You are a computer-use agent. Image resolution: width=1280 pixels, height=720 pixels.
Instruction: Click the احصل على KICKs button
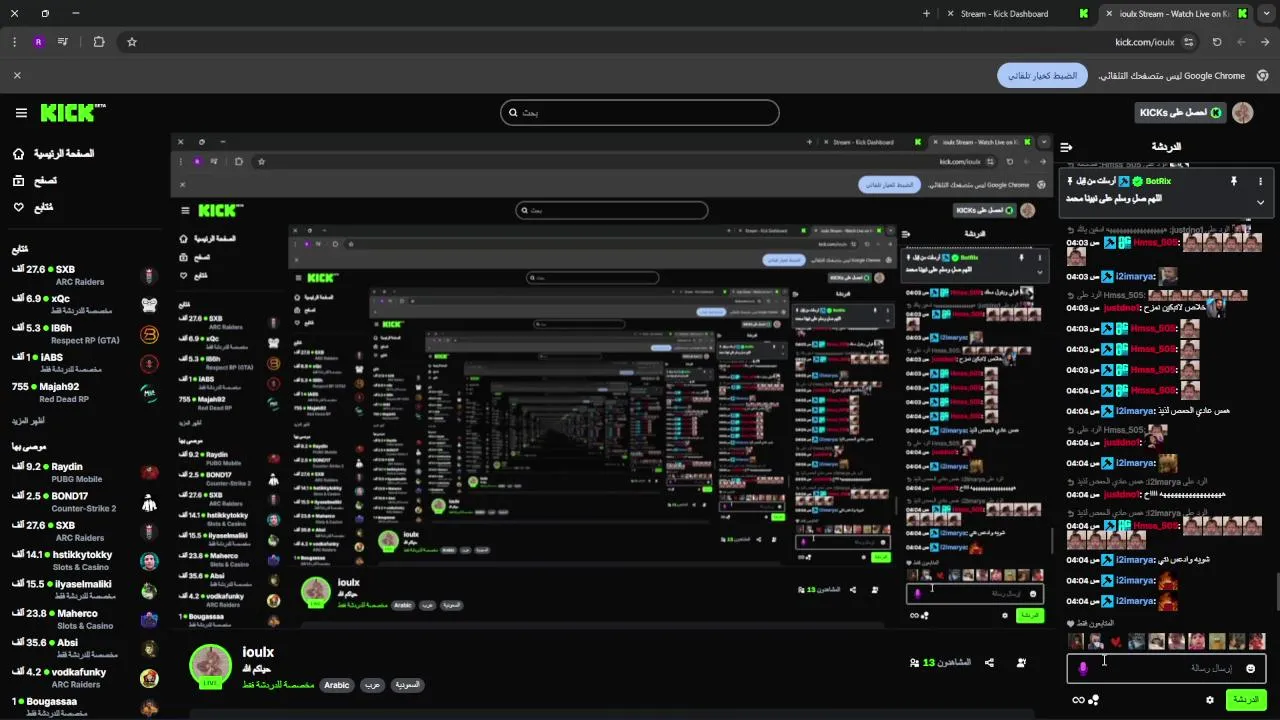point(1181,113)
